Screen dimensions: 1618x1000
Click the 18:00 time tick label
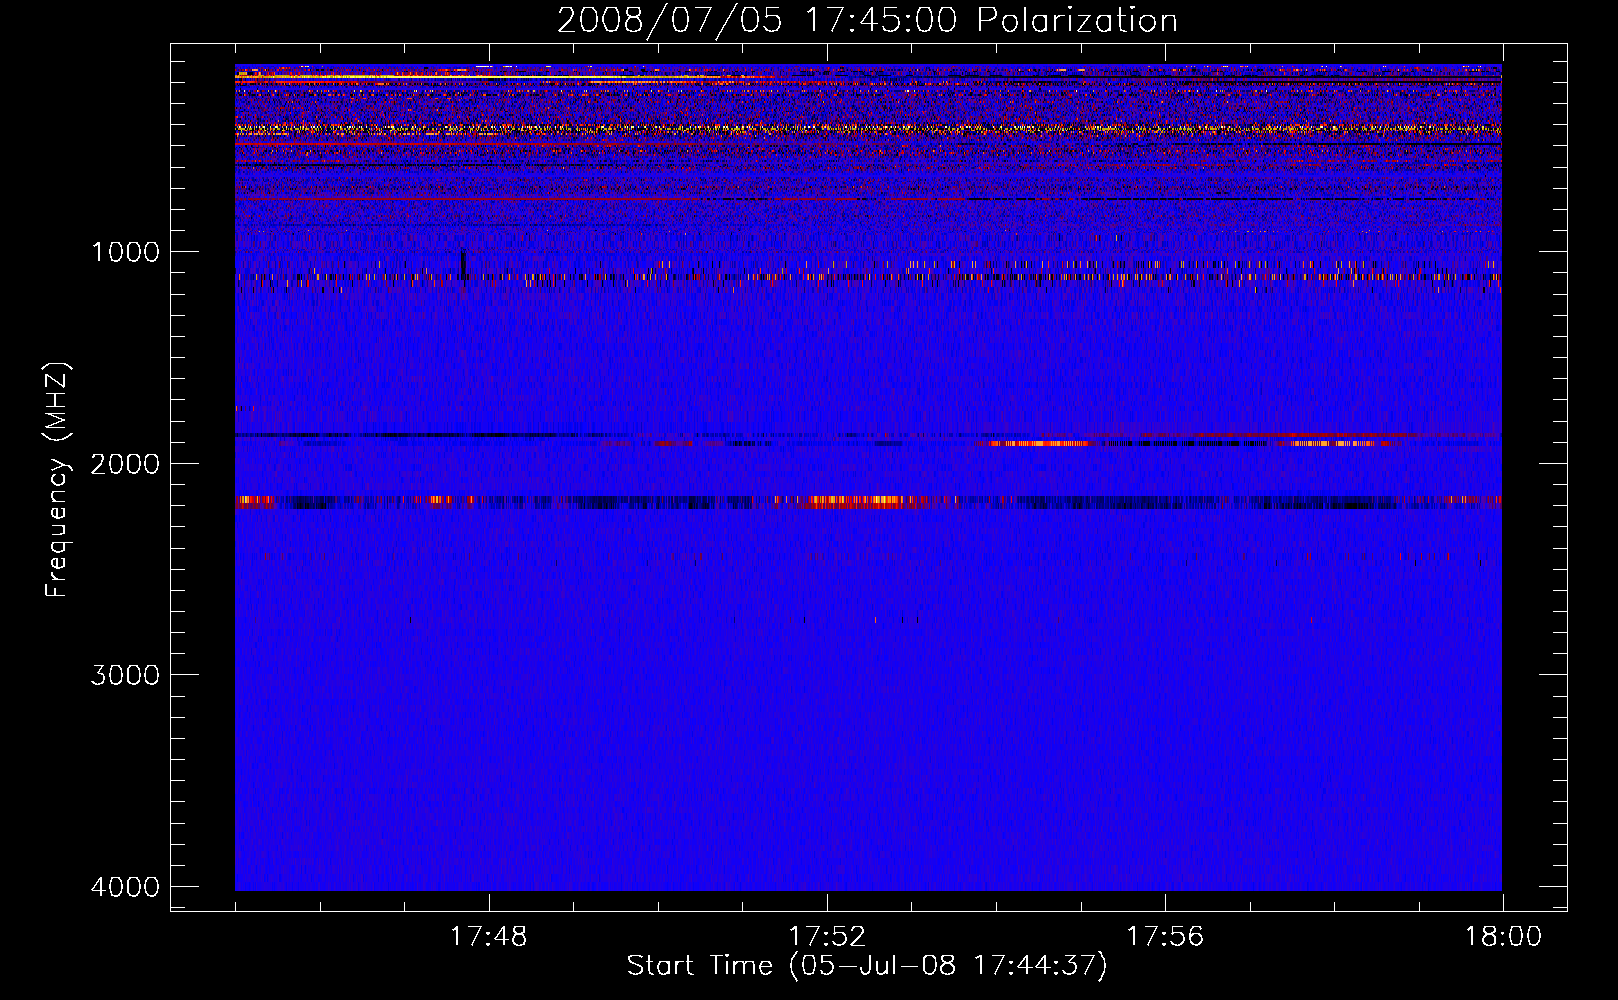tap(1503, 937)
